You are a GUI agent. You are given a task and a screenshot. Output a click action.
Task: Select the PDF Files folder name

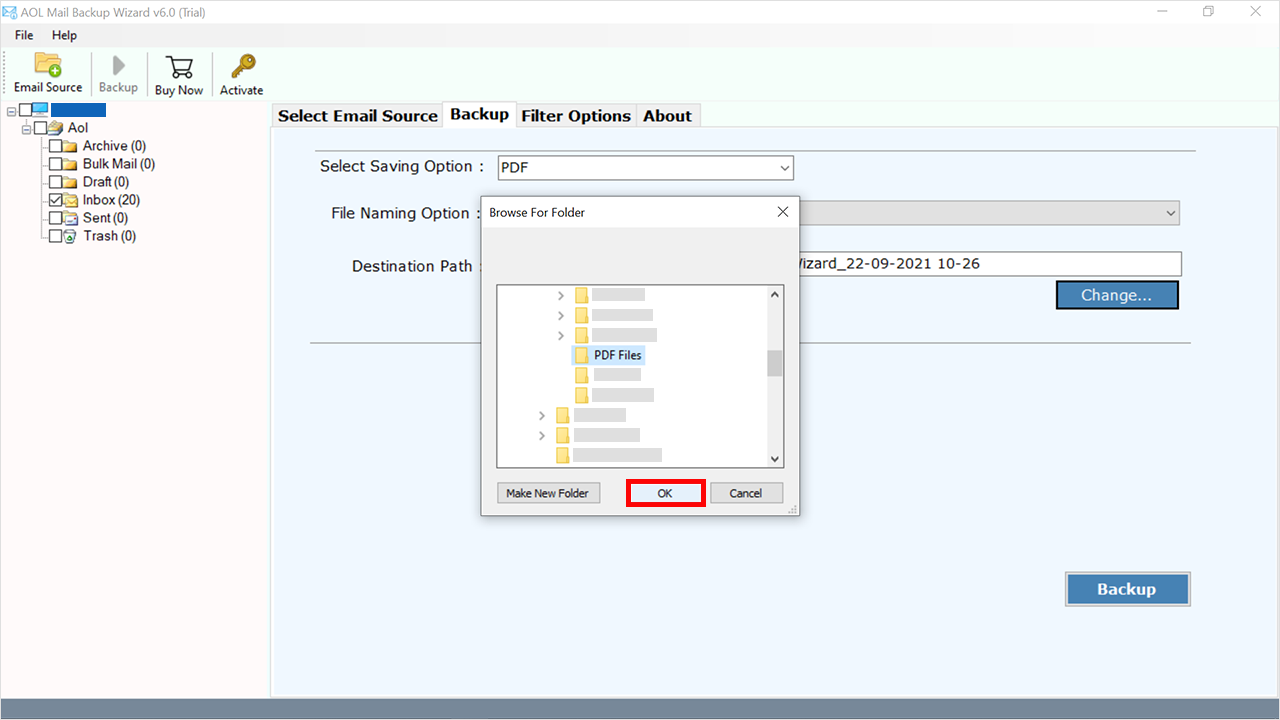[618, 355]
